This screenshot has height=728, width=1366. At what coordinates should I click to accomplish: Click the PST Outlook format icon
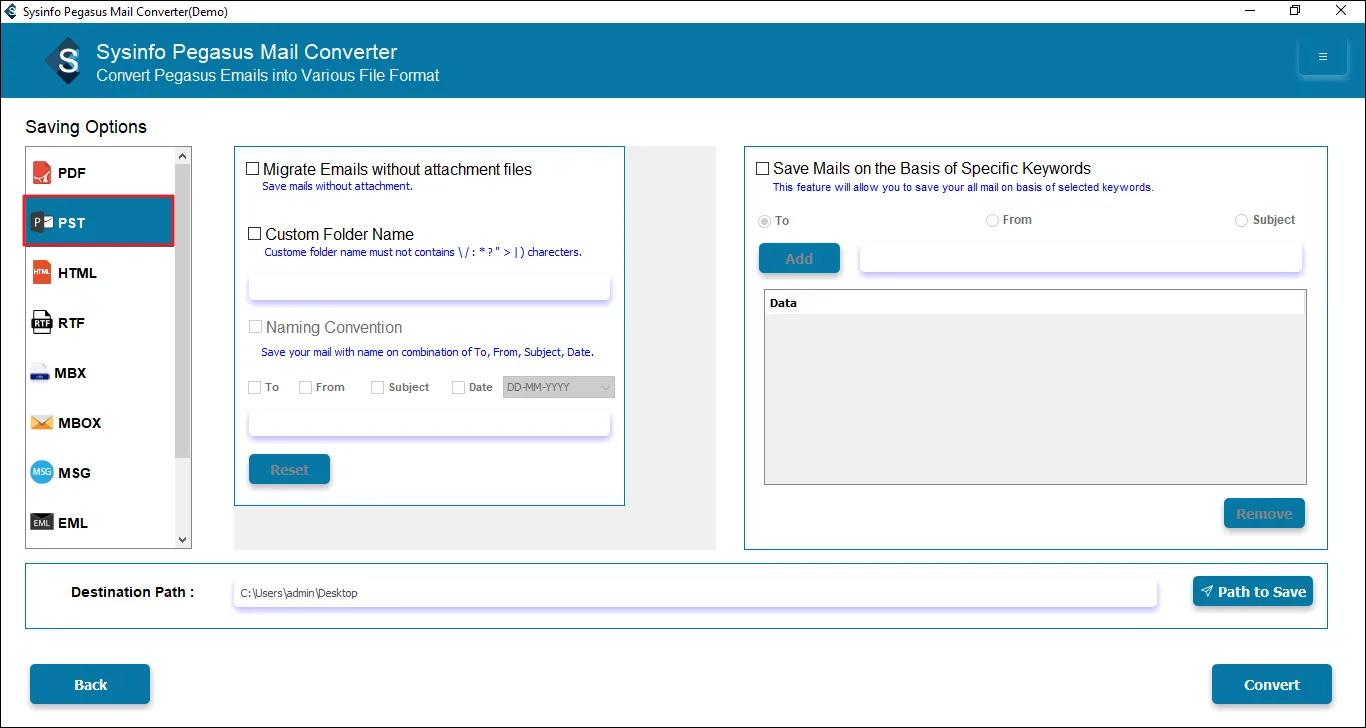[42, 222]
